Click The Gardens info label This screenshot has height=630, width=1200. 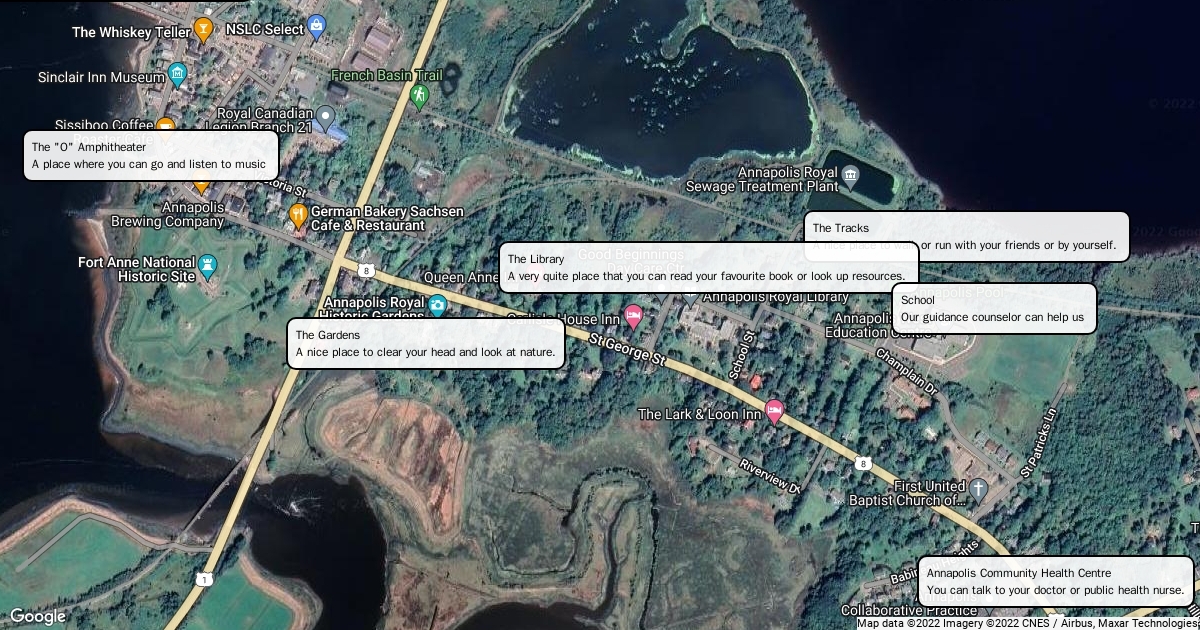[427, 344]
